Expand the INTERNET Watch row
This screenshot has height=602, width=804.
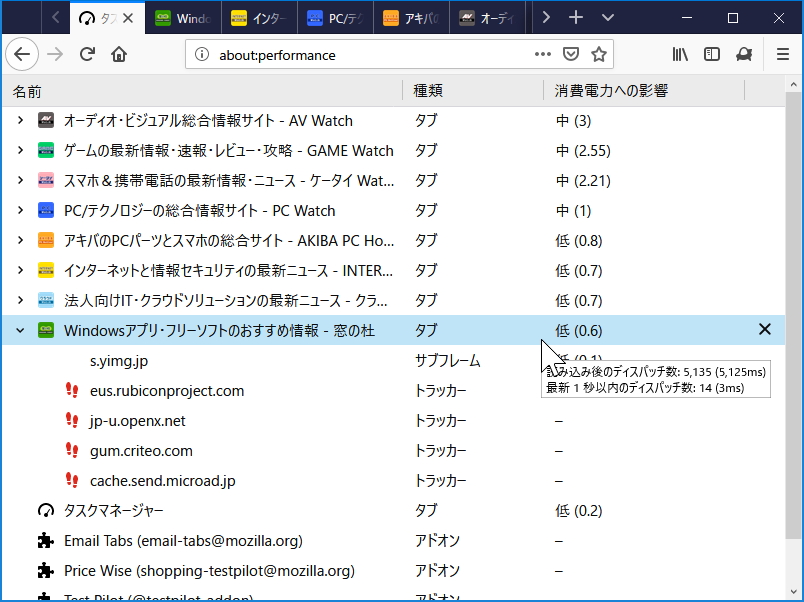coord(20,270)
